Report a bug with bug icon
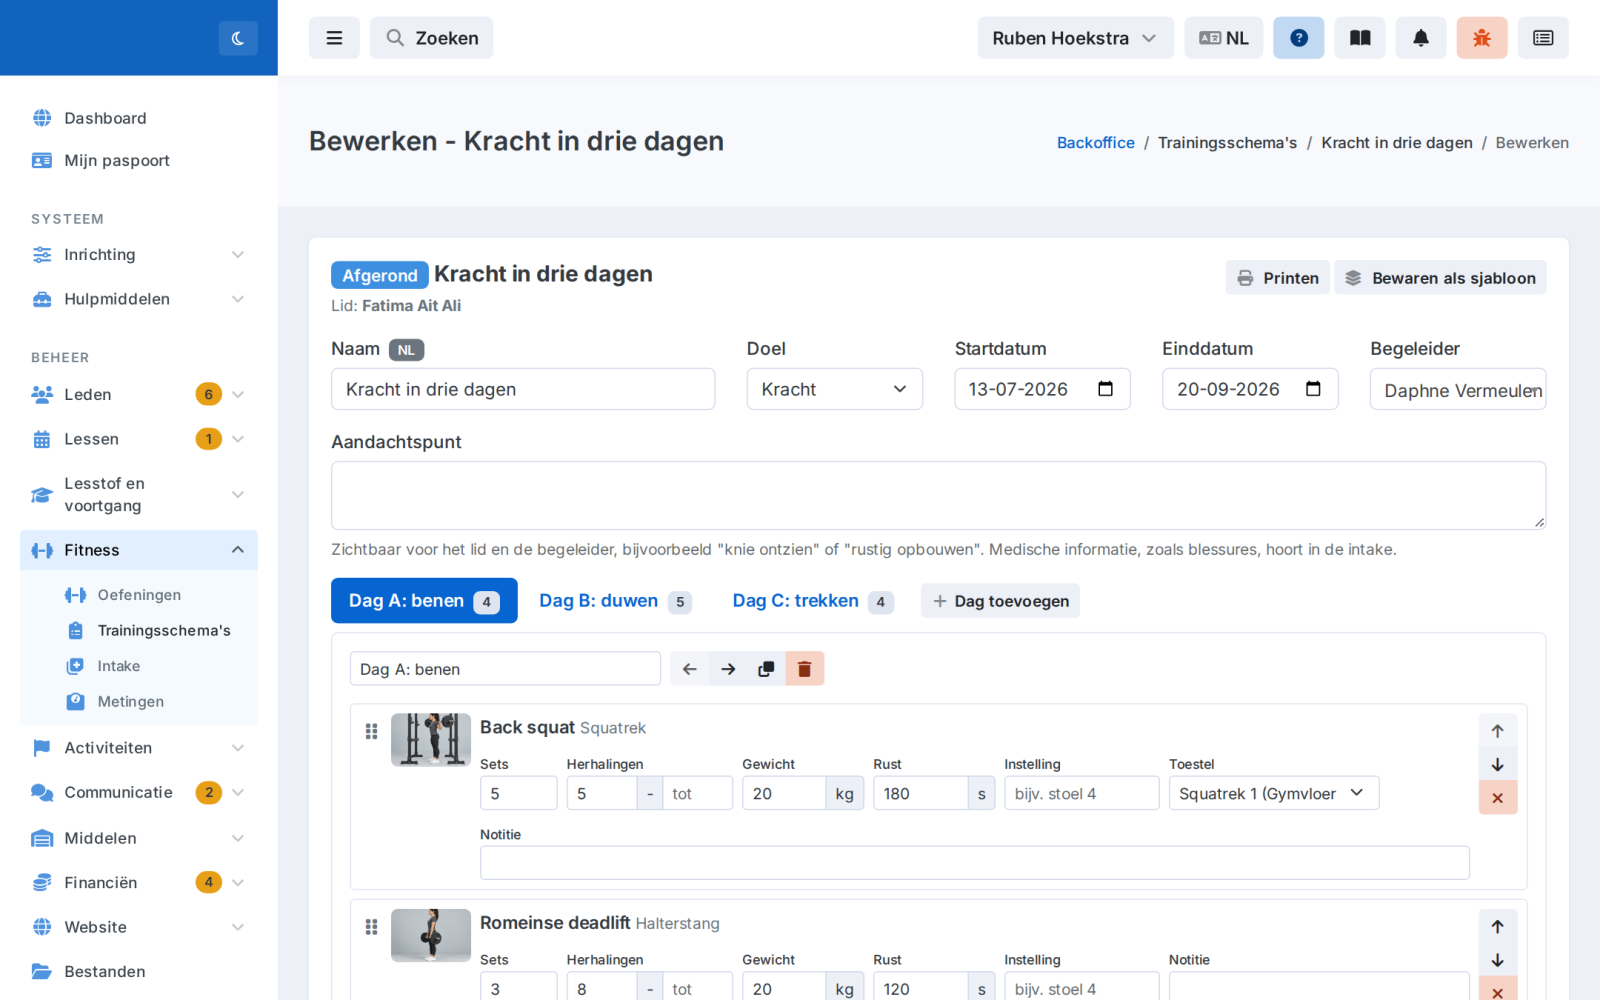Screen dimensions: 1600x1000 pyautogui.click(x=1482, y=38)
